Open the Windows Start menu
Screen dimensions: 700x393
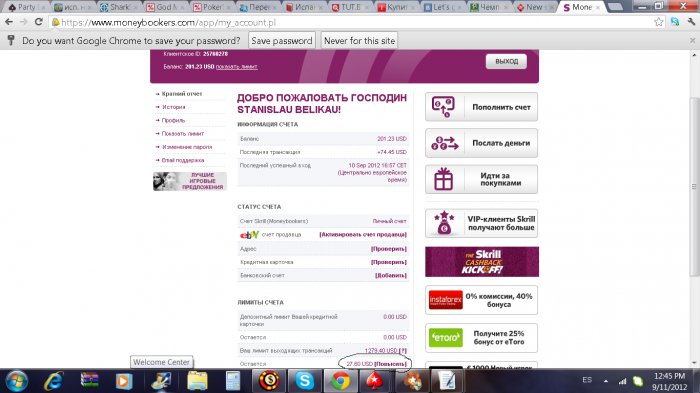[x=16, y=381]
